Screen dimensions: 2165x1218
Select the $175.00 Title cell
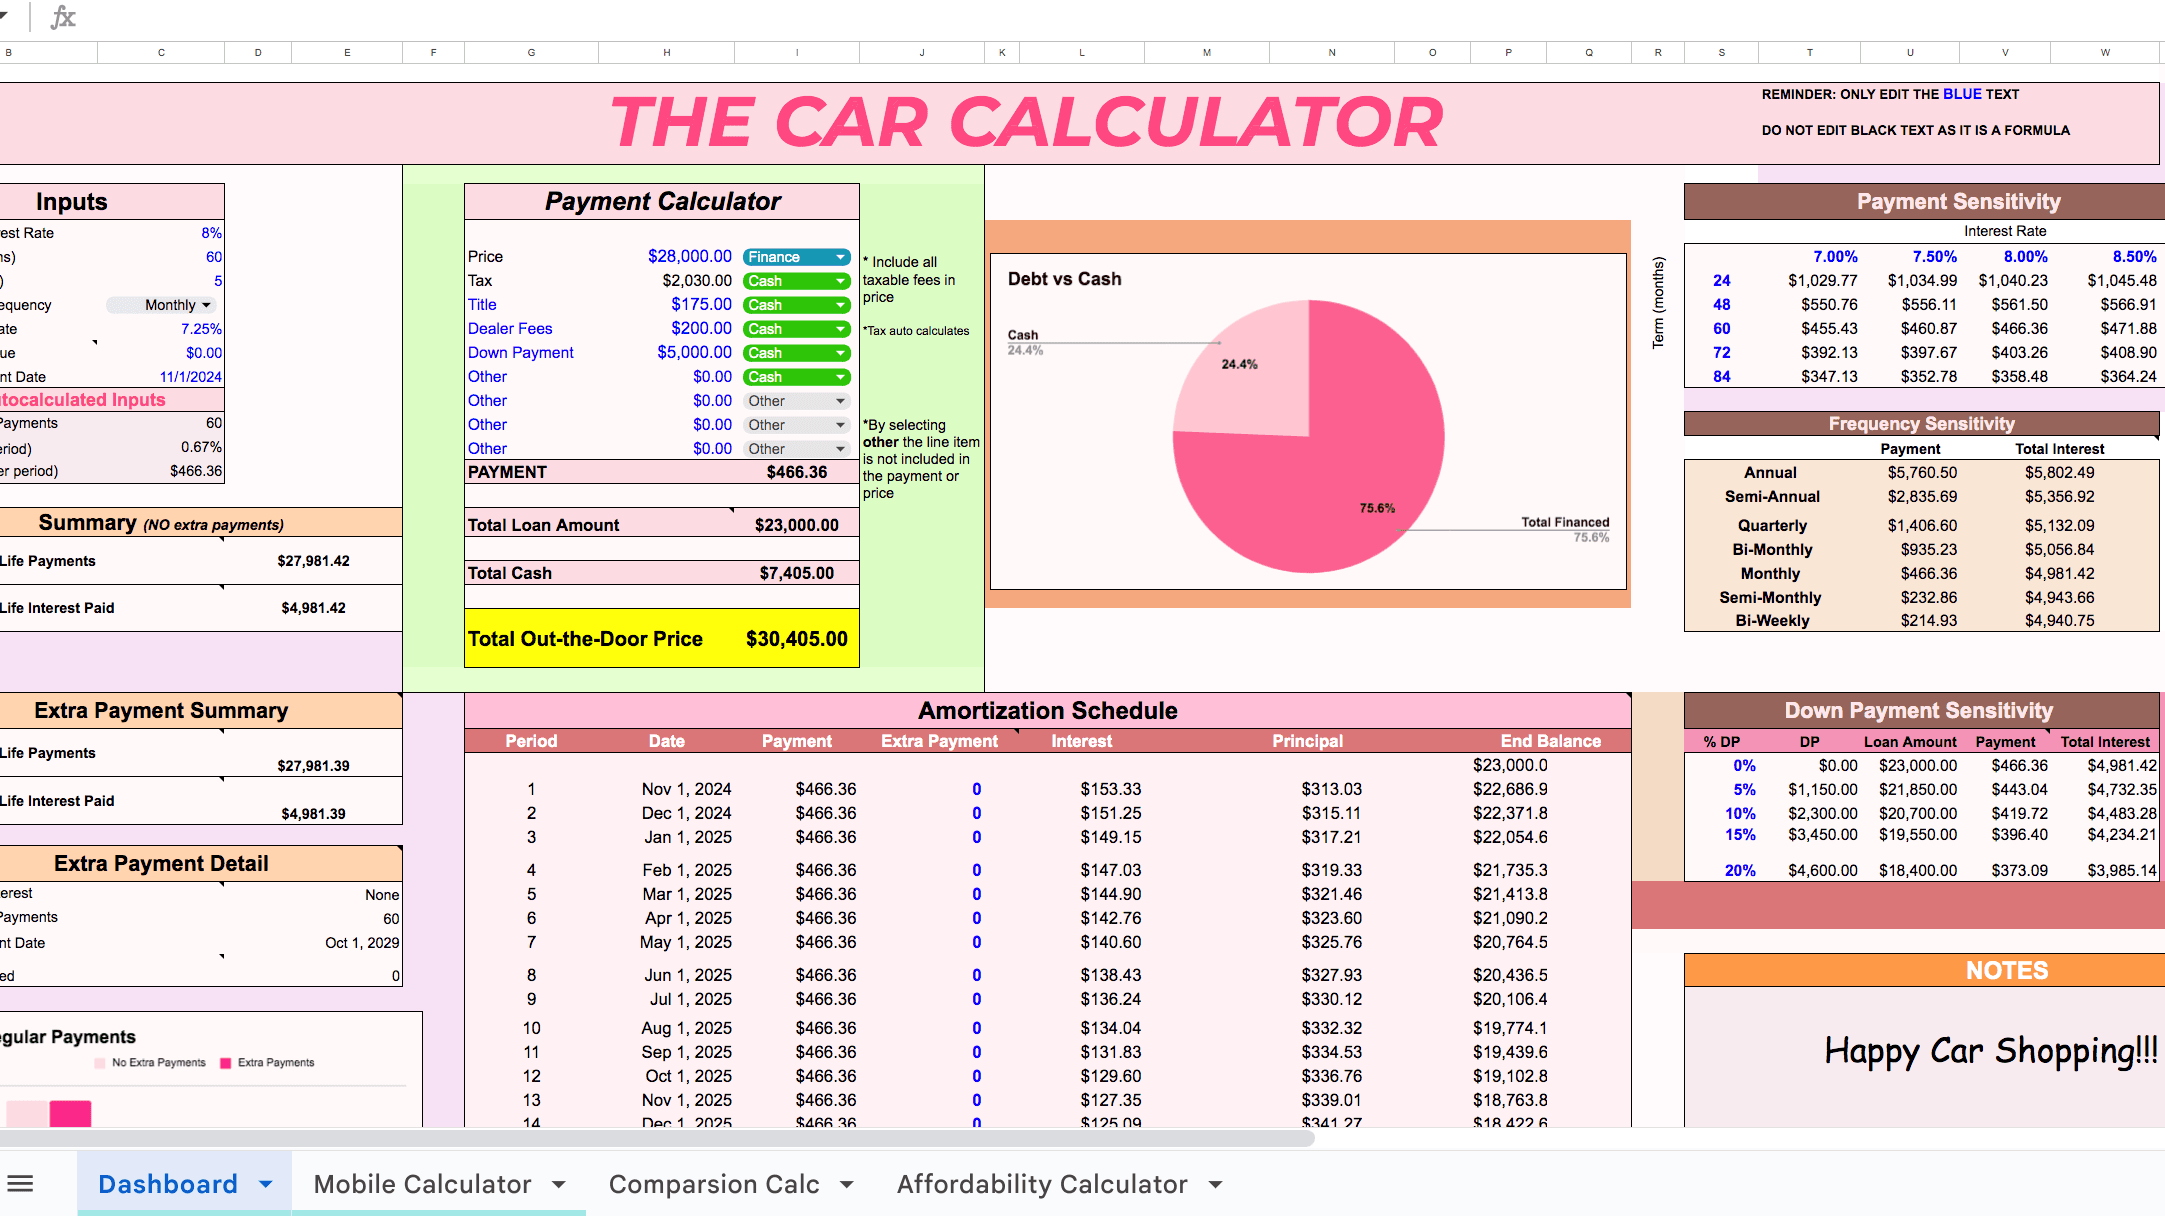coord(667,305)
